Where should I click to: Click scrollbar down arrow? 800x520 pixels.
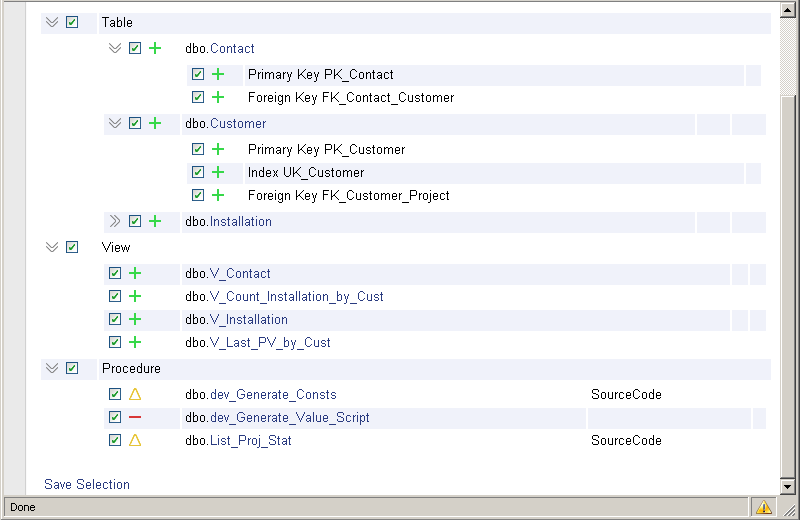tap(787, 486)
